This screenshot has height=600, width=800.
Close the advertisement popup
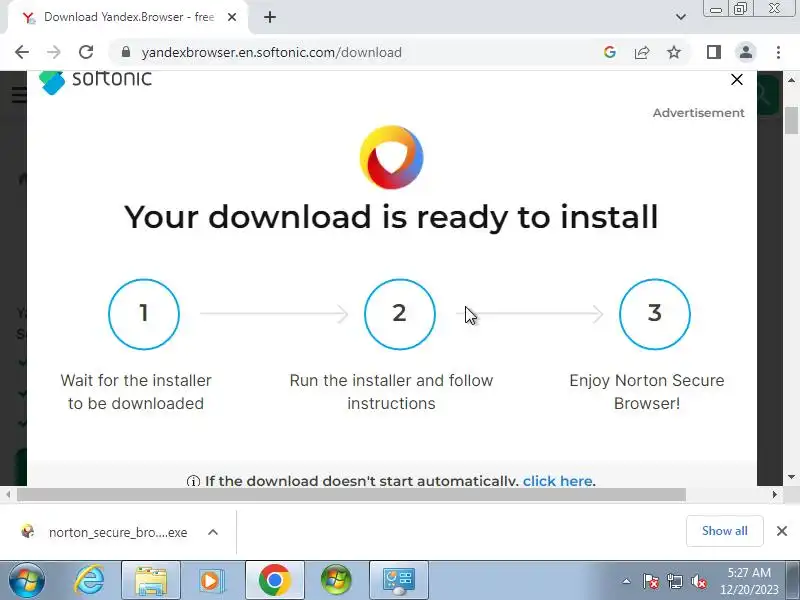click(x=737, y=80)
